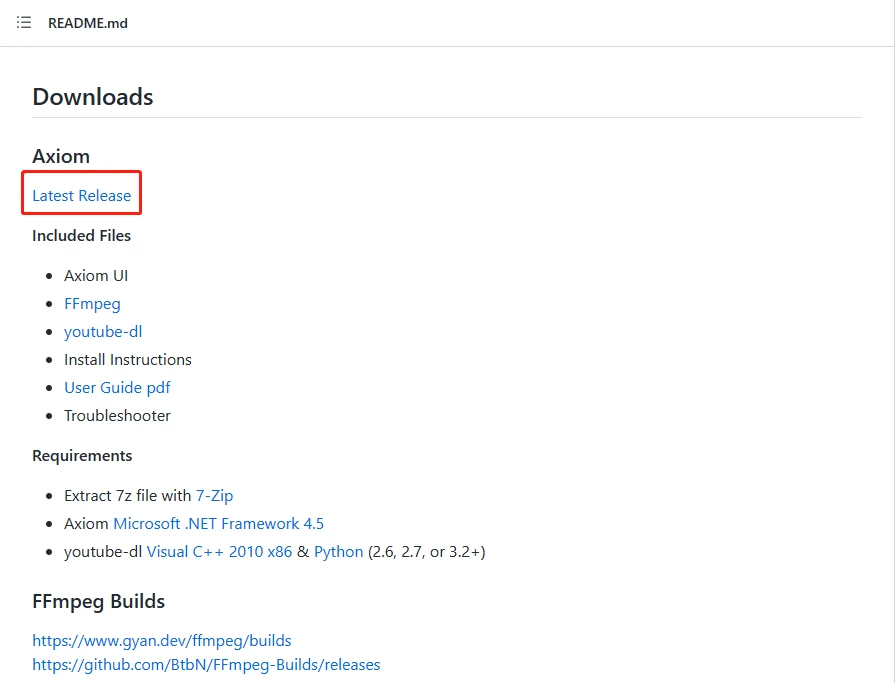Image resolution: width=896 pixels, height=683 pixels.
Task: Open the Python requirement link
Action: tap(338, 551)
